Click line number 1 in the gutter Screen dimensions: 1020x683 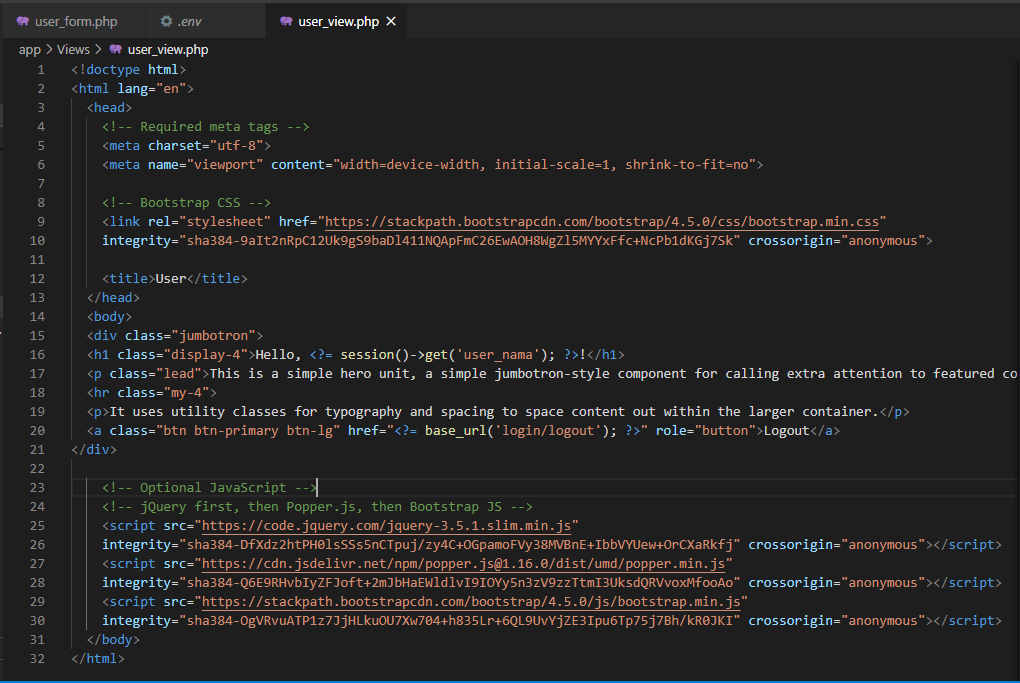[41, 70]
